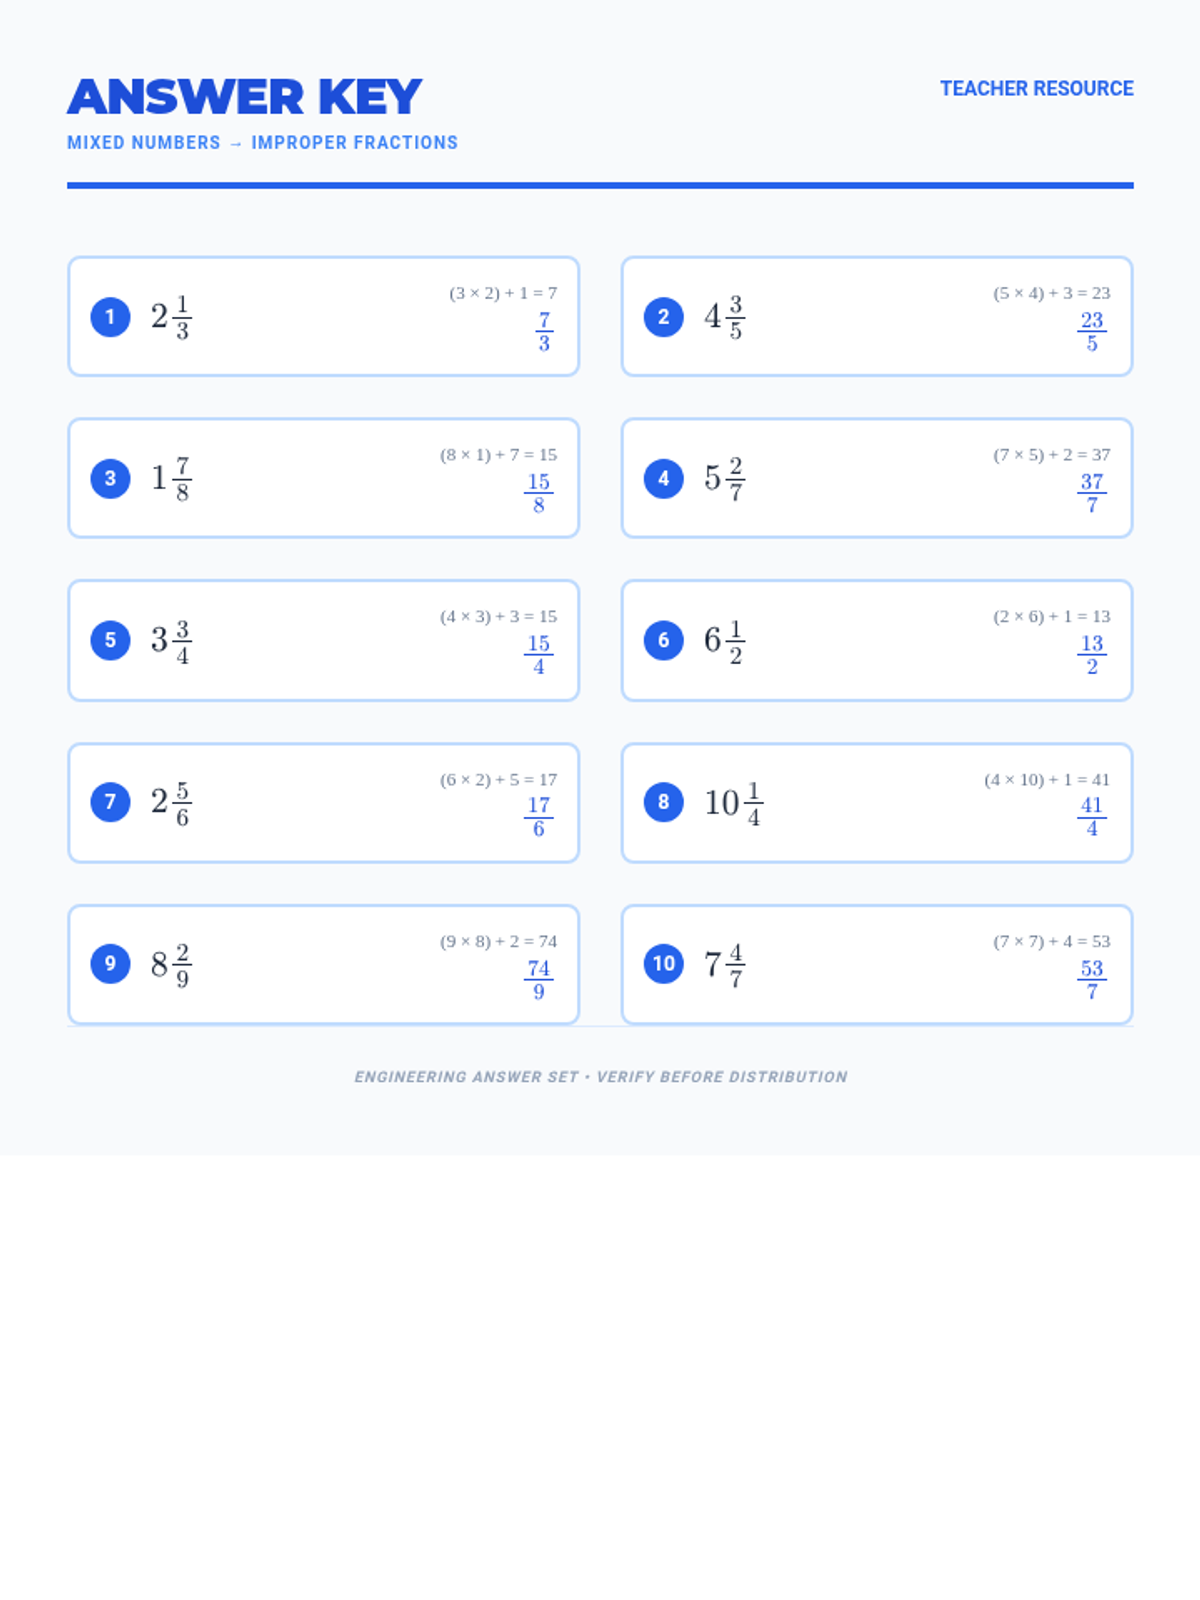Select the answer fraction 41/4
This screenshot has width=1200, height=1600.
point(1092,817)
